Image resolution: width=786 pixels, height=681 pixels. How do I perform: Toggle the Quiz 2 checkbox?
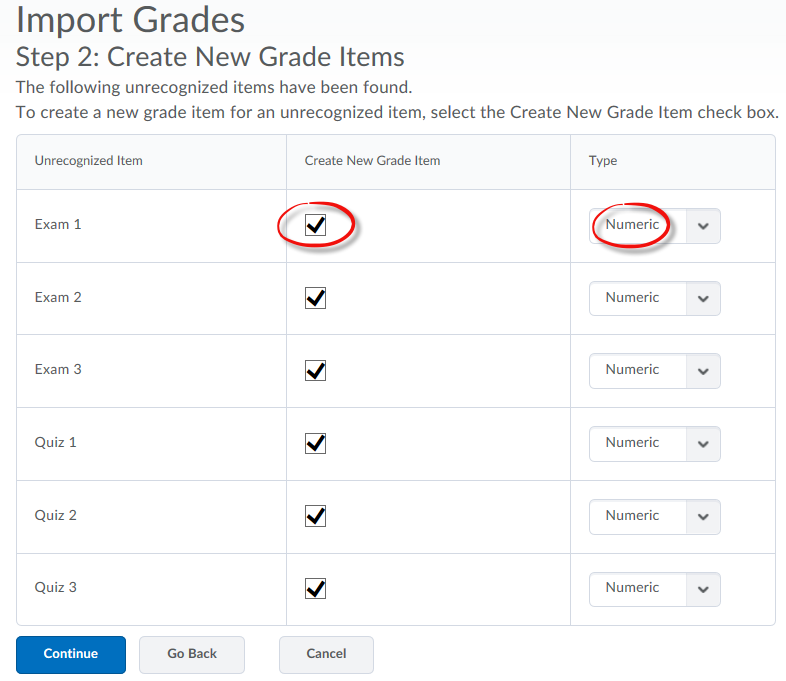315,516
